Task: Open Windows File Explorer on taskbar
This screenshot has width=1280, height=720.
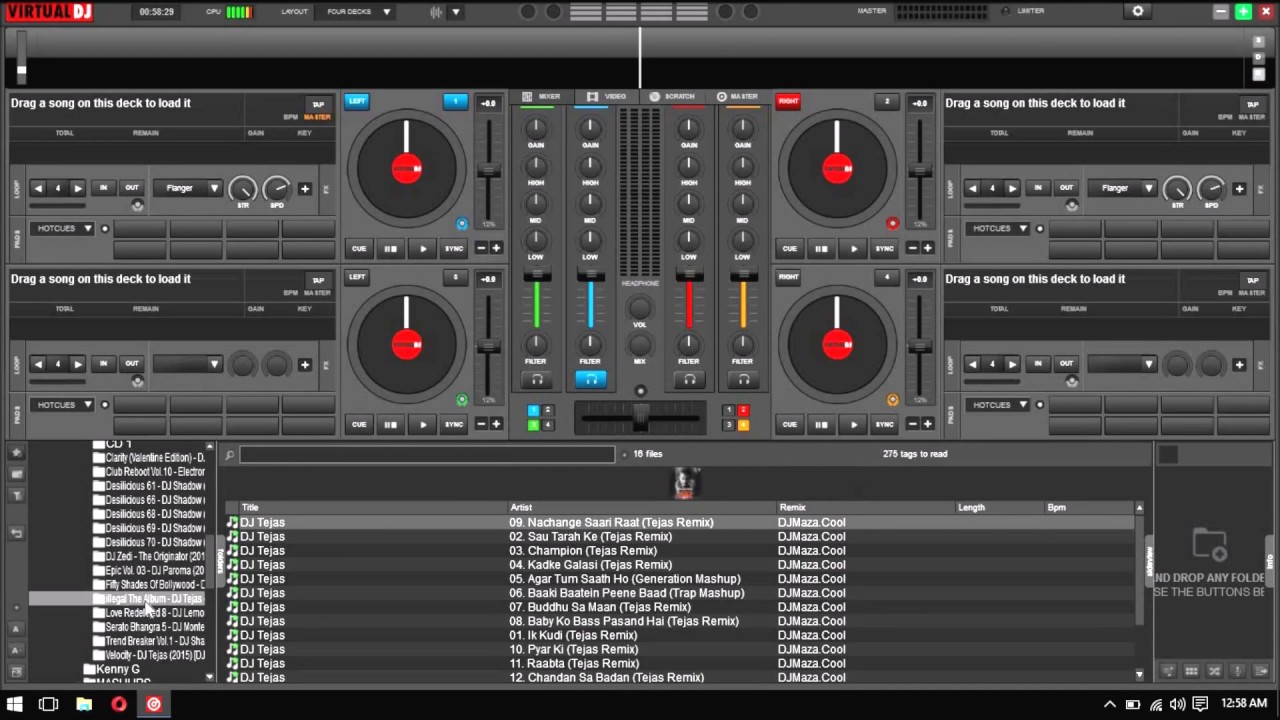Action: pyautogui.click(x=84, y=704)
